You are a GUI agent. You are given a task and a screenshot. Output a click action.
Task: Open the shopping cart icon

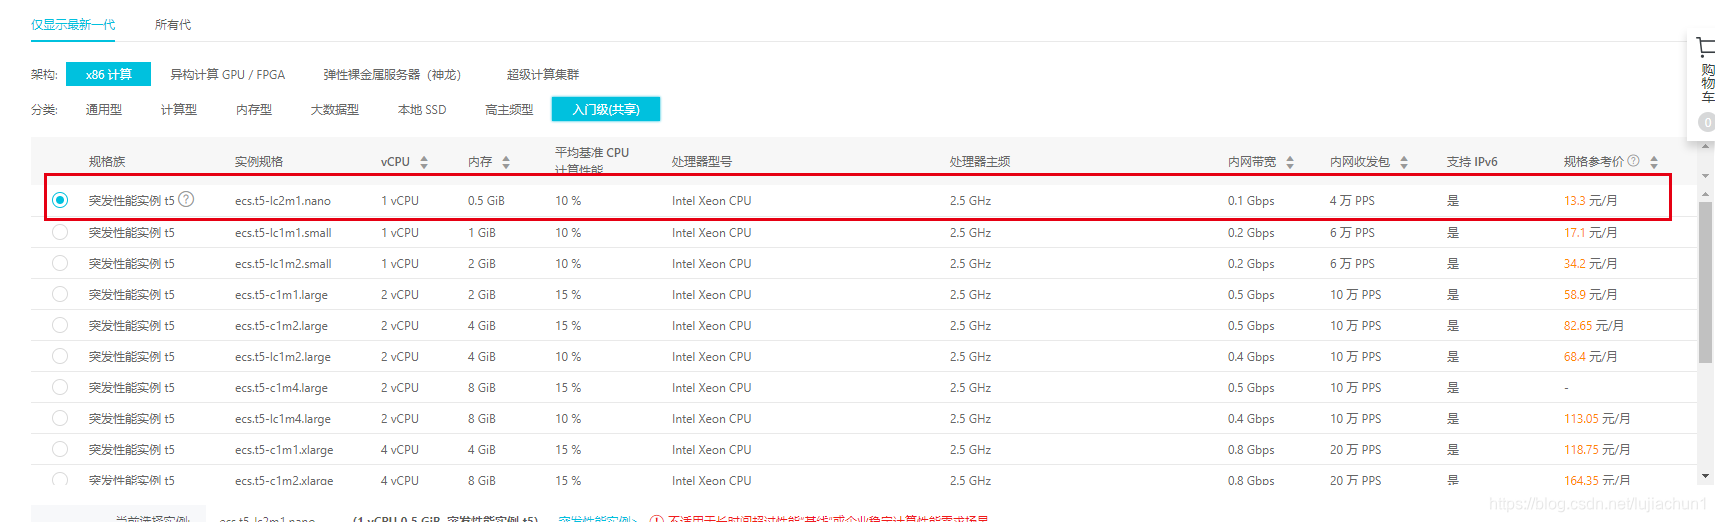[x=1706, y=46]
